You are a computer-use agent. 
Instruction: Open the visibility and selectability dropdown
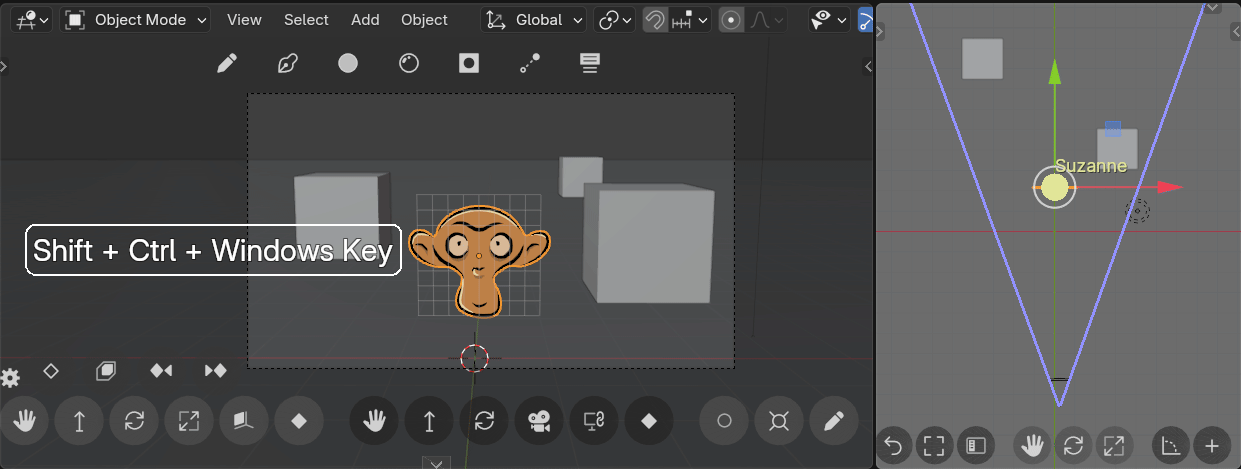click(x=829, y=19)
